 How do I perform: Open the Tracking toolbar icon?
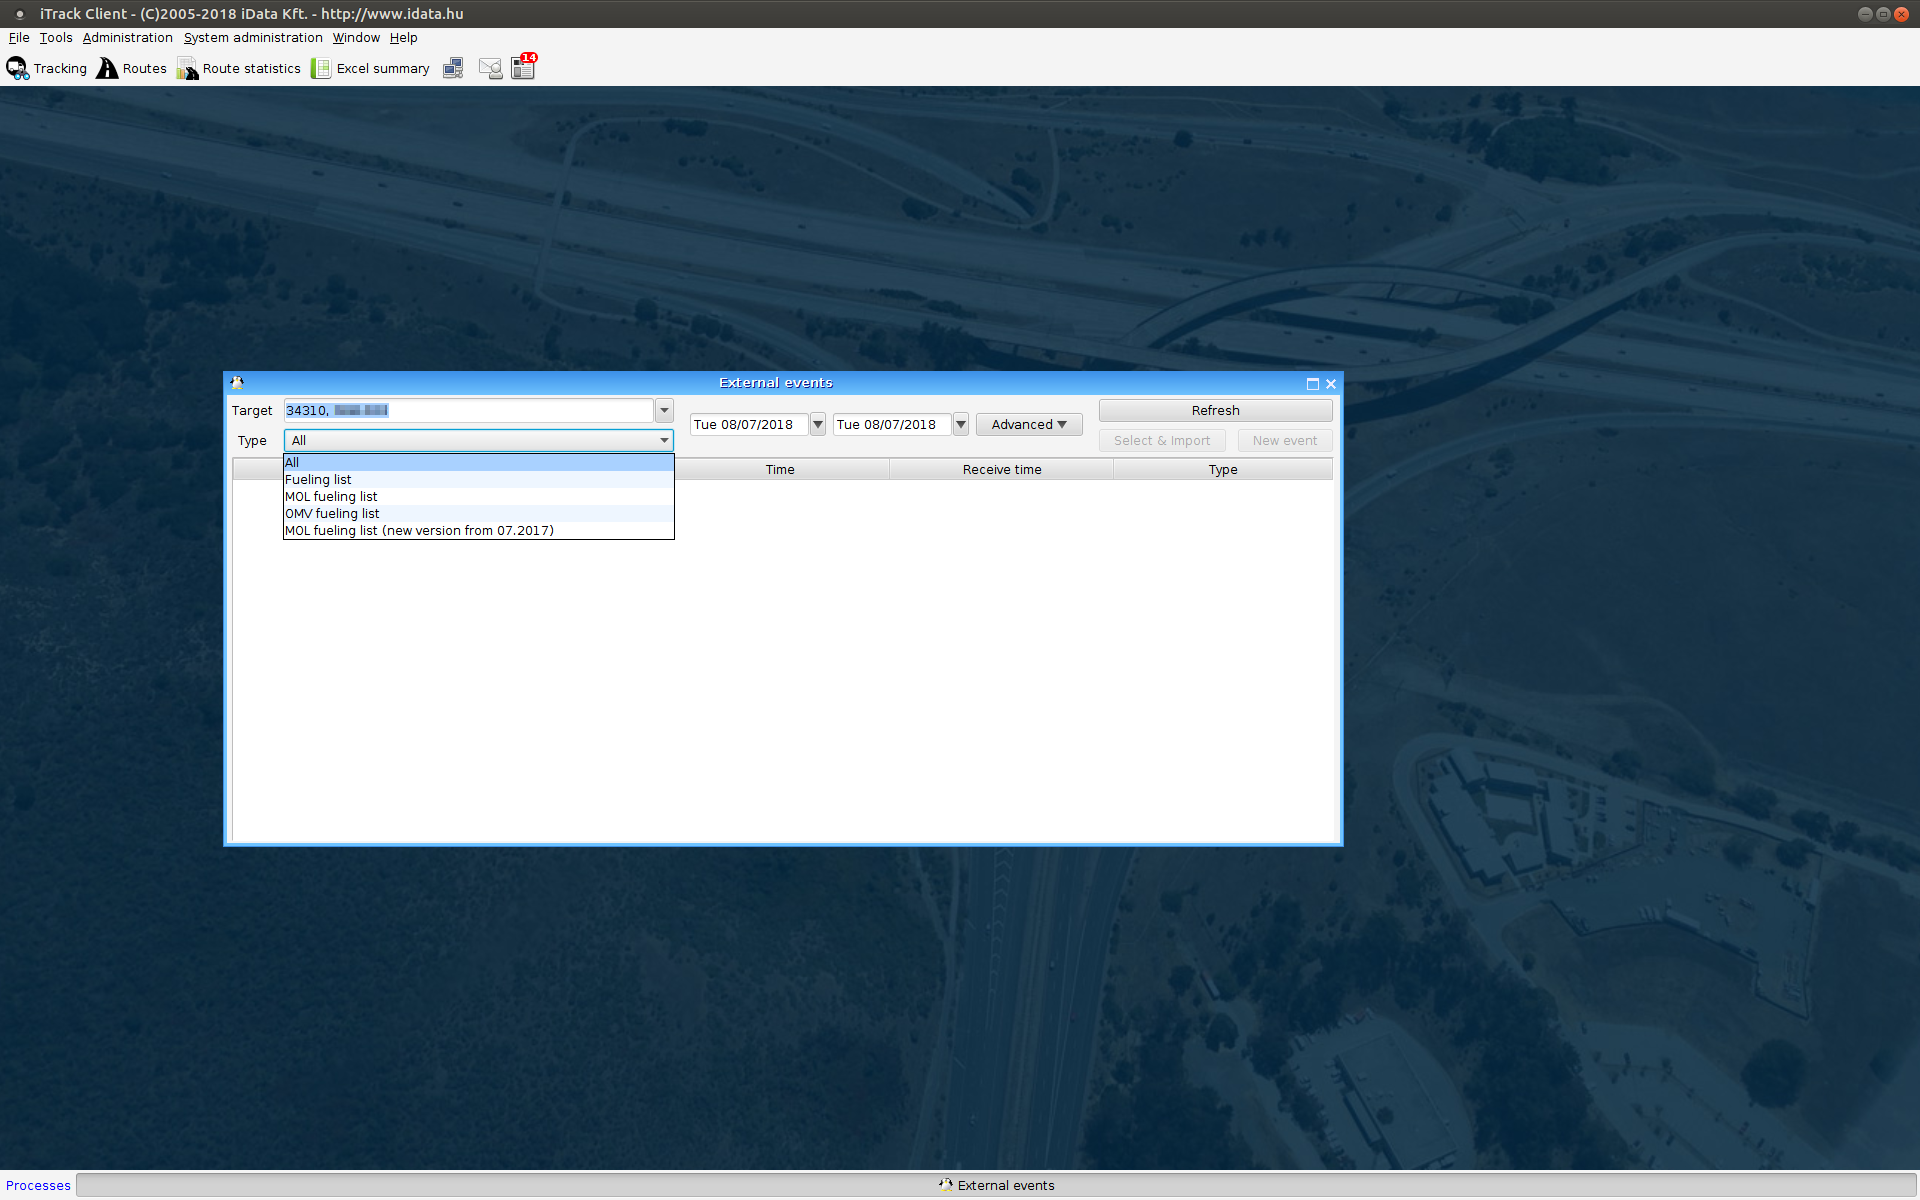pyautogui.click(x=18, y=68)
